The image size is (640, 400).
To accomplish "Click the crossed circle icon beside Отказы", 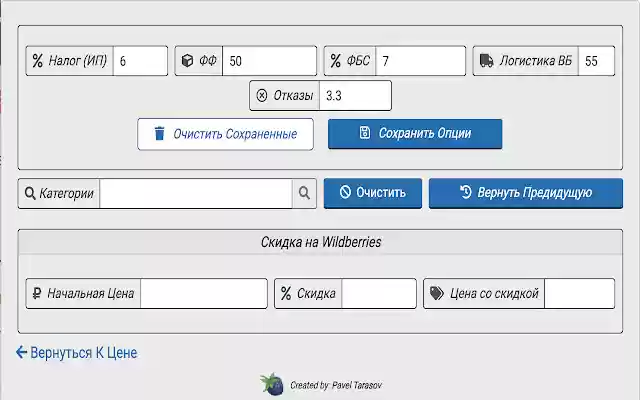I will pos(262,96).
